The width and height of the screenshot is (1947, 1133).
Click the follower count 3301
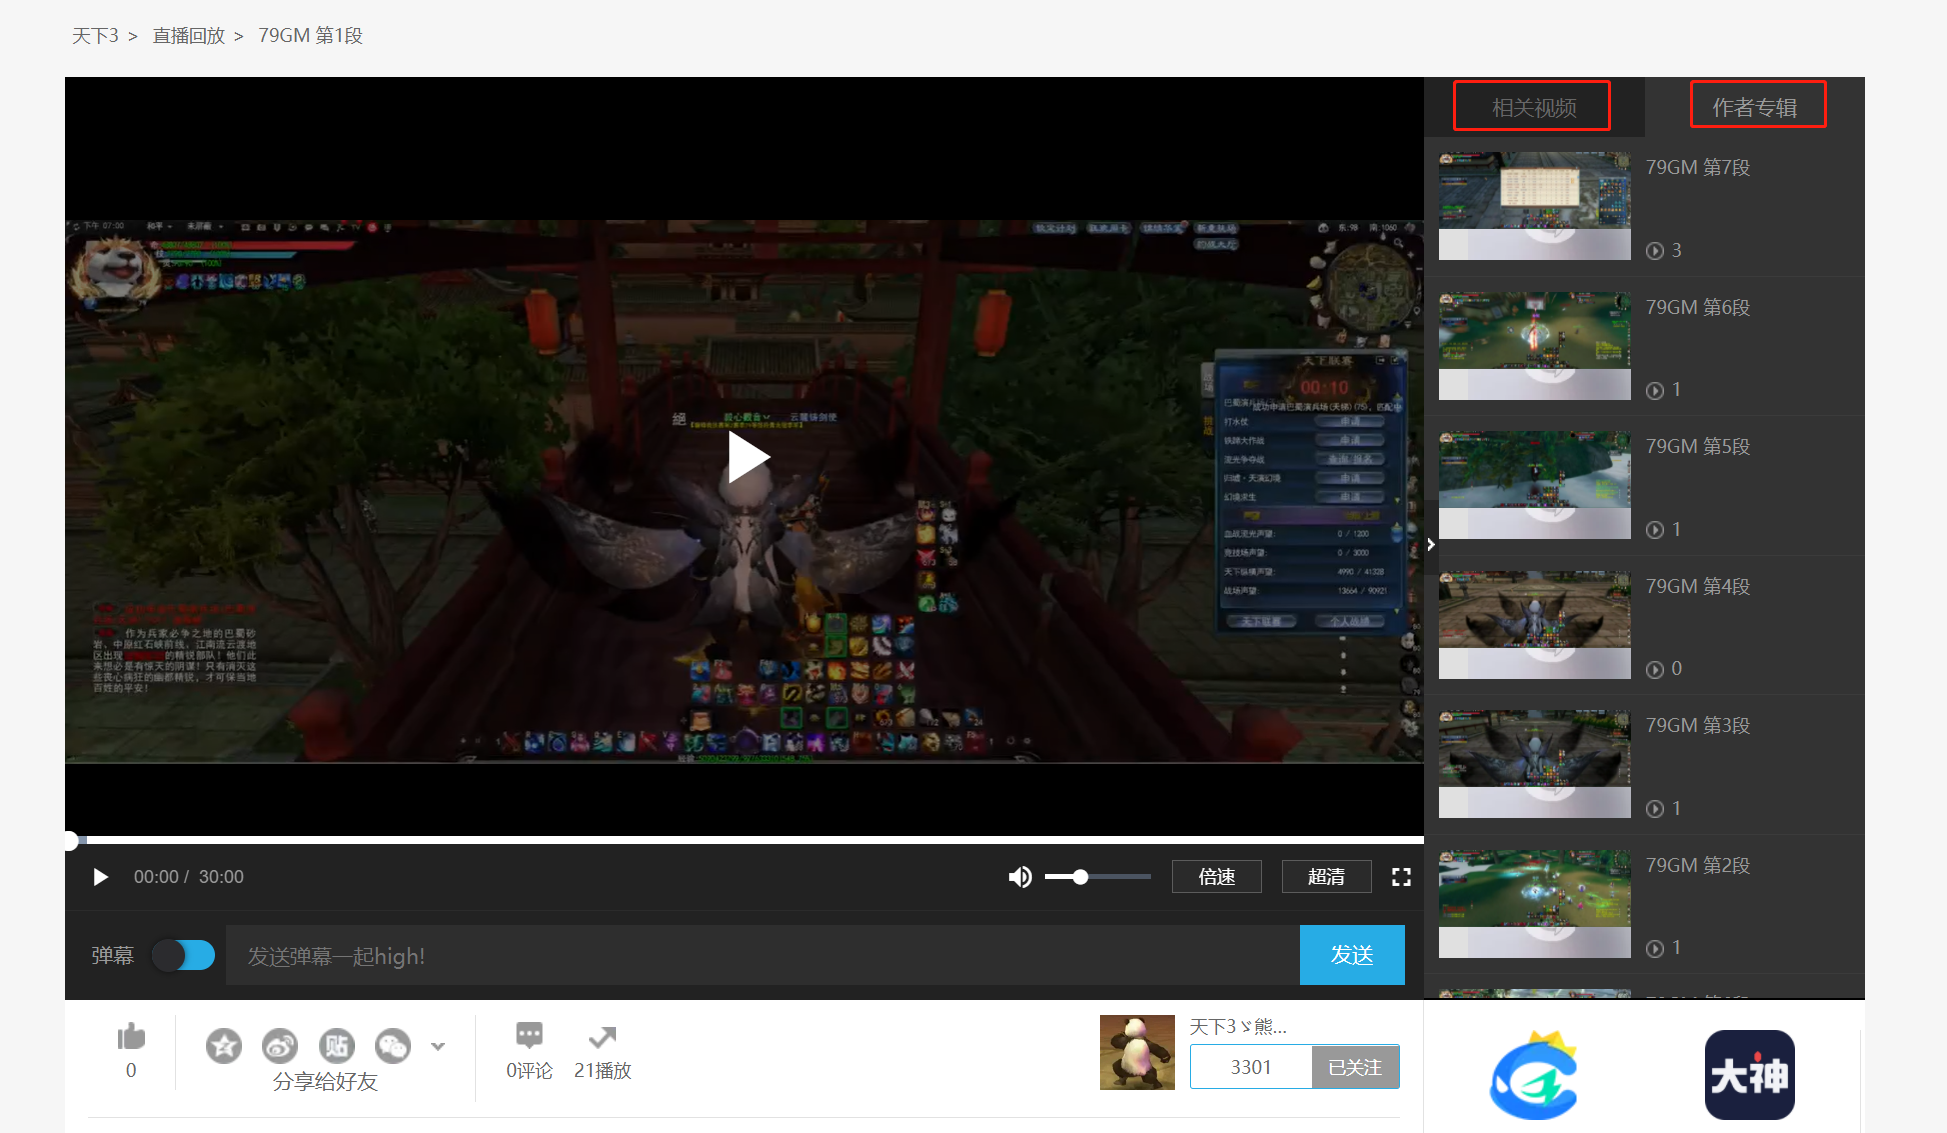[x=1251, y=1067]
